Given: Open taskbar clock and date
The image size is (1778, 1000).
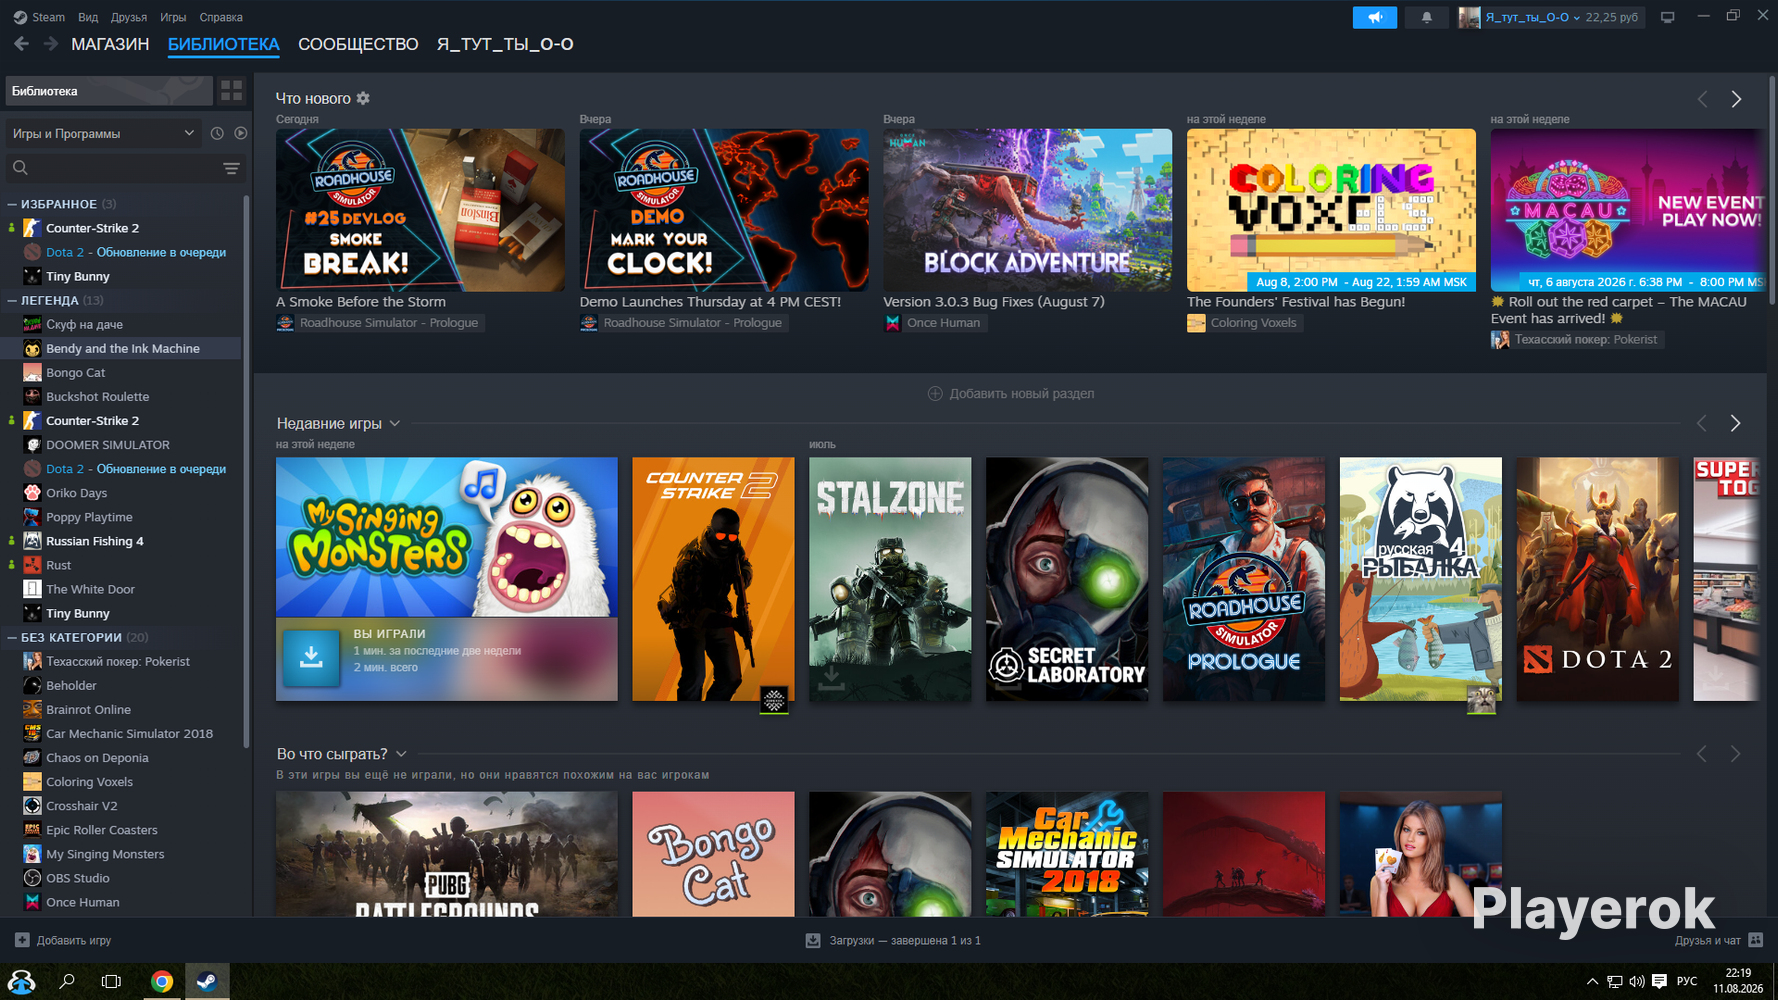Looking at the screenshot, I should click(1738, 981).
